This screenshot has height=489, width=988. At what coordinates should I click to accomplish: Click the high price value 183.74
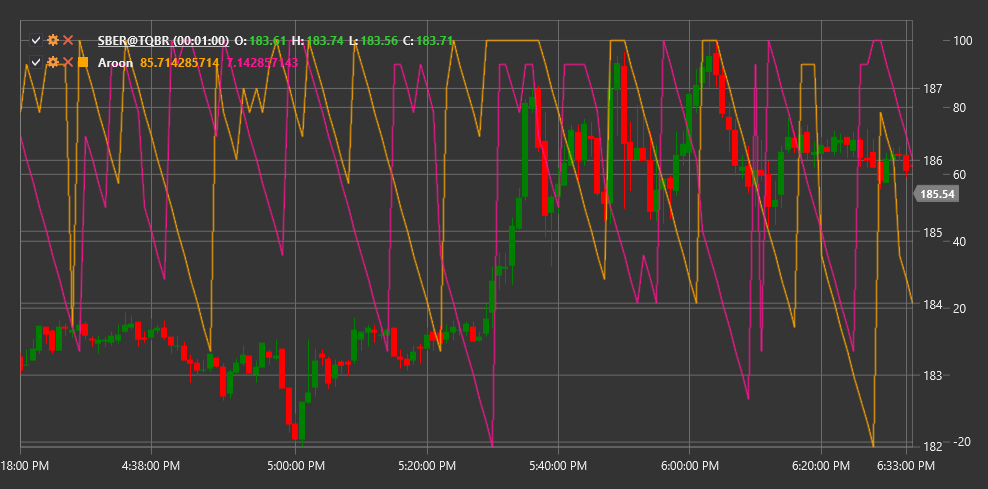pyautogui.click(x=325, y=41)
